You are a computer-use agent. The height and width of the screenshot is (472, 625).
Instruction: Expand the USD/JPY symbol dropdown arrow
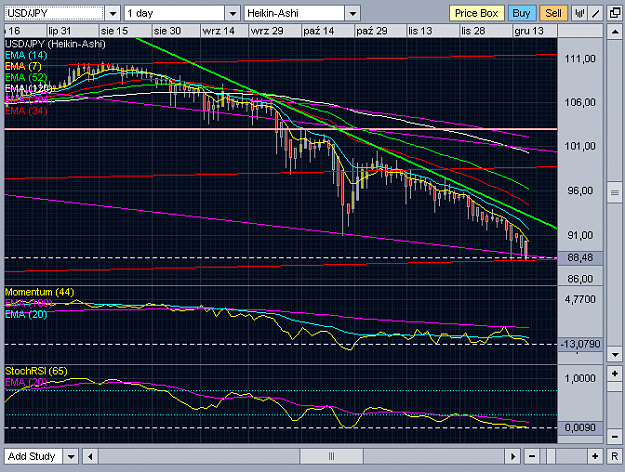pyautogui.click(x=112, y=14)
